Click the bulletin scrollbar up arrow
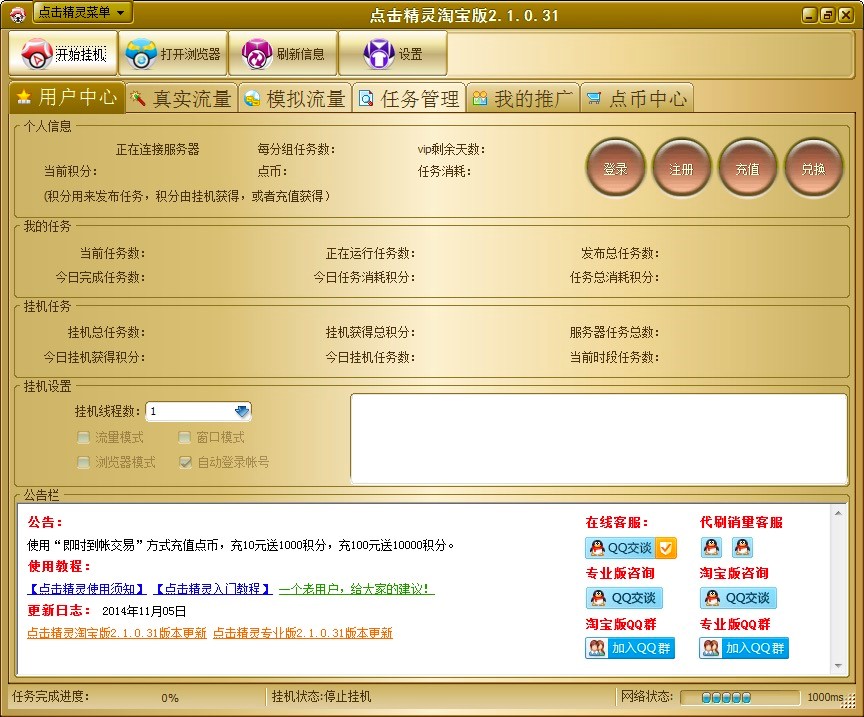Viewport: 864px width, 717px height. tap(838, 513)
